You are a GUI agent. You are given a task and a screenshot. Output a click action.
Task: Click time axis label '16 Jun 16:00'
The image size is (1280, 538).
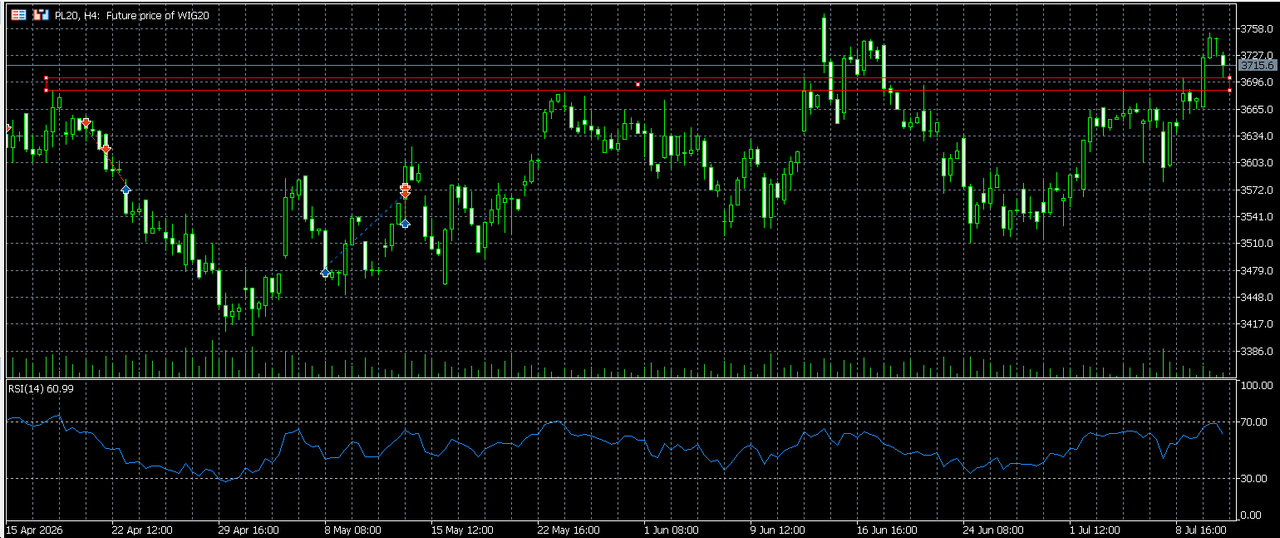[886, 530]
